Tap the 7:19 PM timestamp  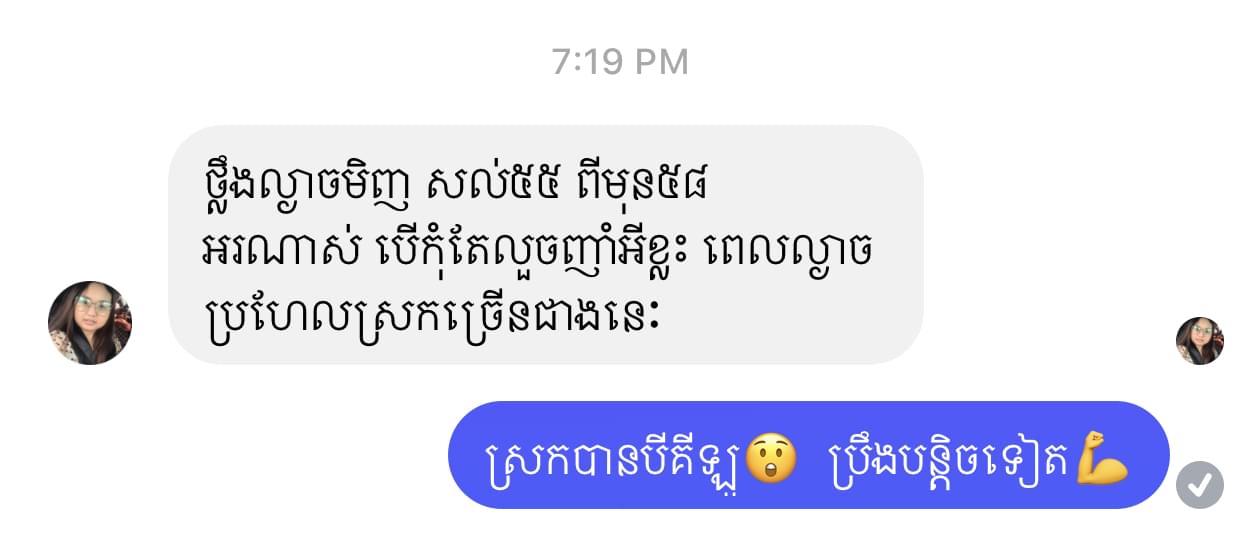tap(620, 62)
